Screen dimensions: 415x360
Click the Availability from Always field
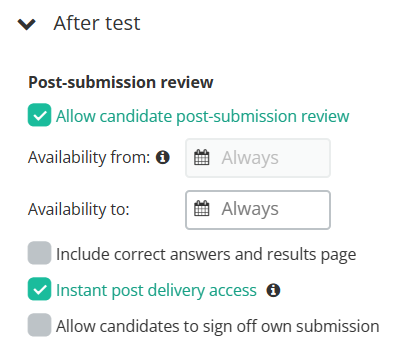258,158
